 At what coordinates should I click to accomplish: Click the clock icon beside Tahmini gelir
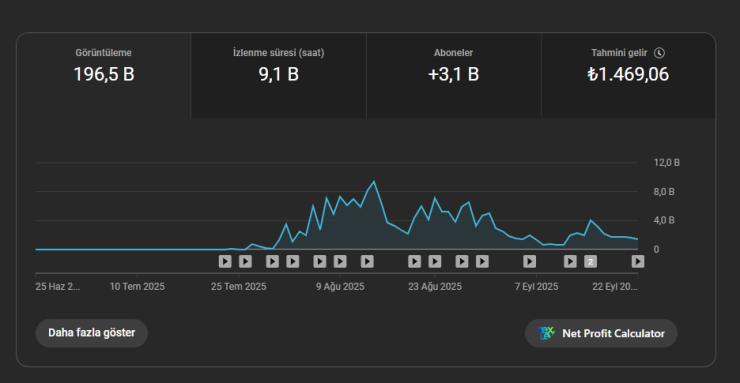(x=659, y=53)
